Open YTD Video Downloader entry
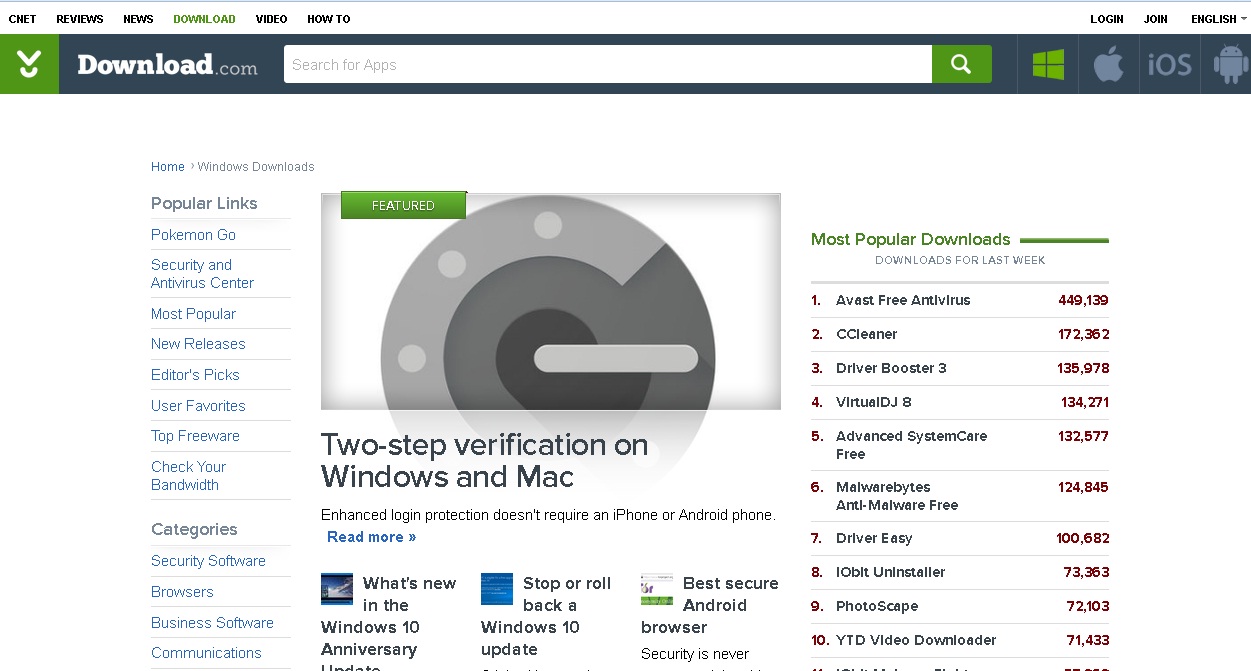Image resolution: width=1251 pixels, height=671 pixels. pyautogui.click(x=916, y=640)
